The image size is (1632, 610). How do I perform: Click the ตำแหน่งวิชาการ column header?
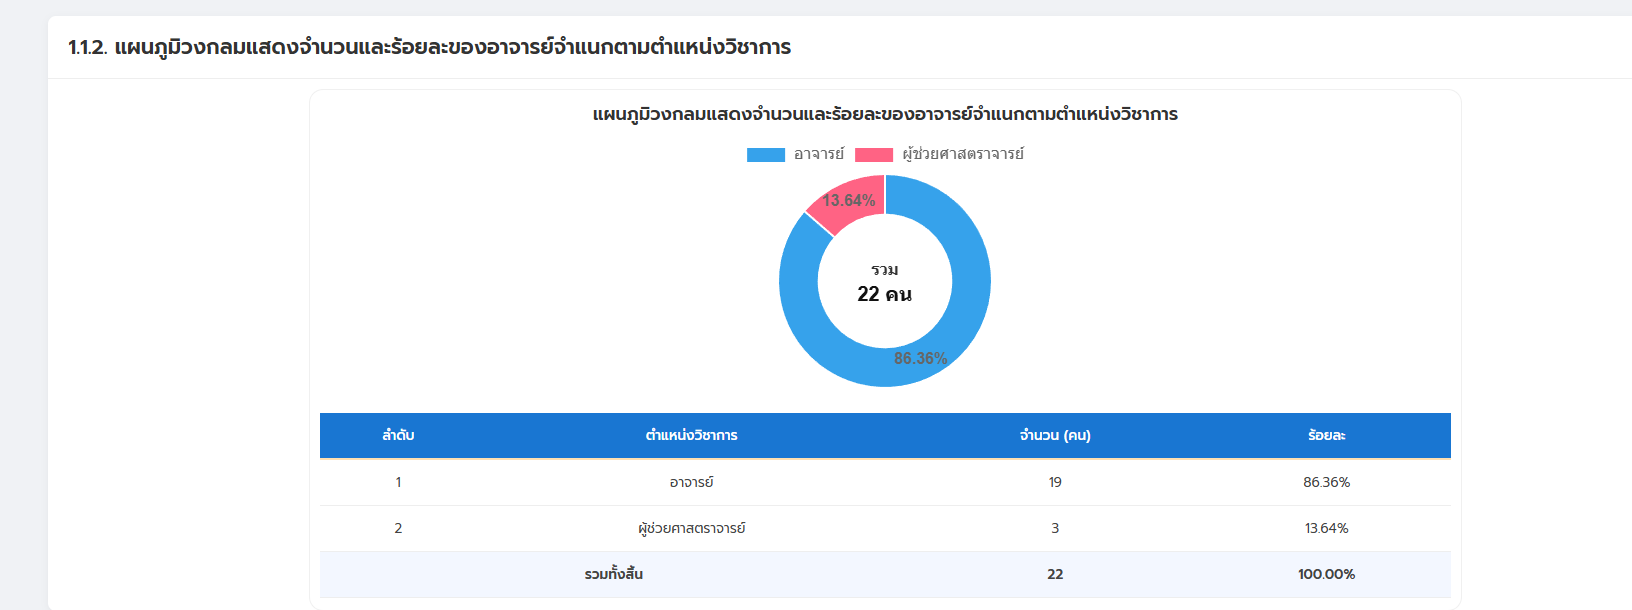[691, 436]
